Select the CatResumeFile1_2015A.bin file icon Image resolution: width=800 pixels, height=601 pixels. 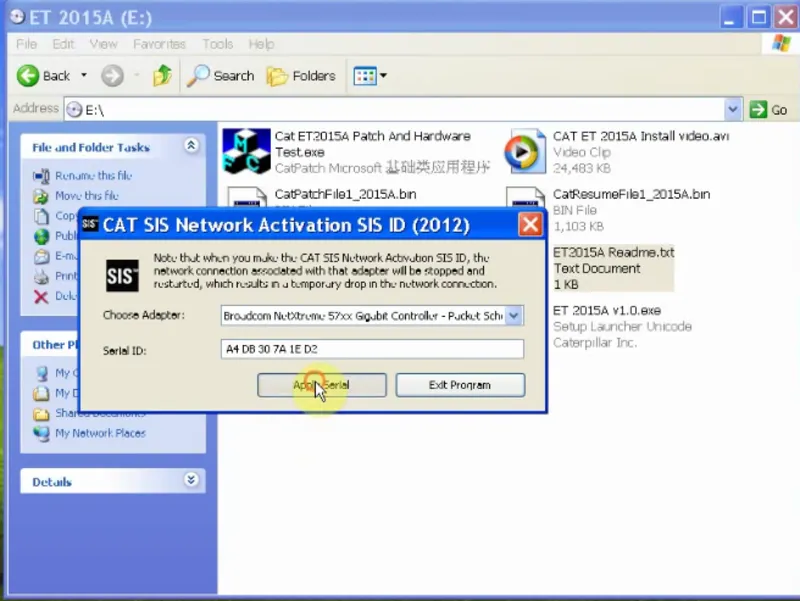[x=525, y=197]
